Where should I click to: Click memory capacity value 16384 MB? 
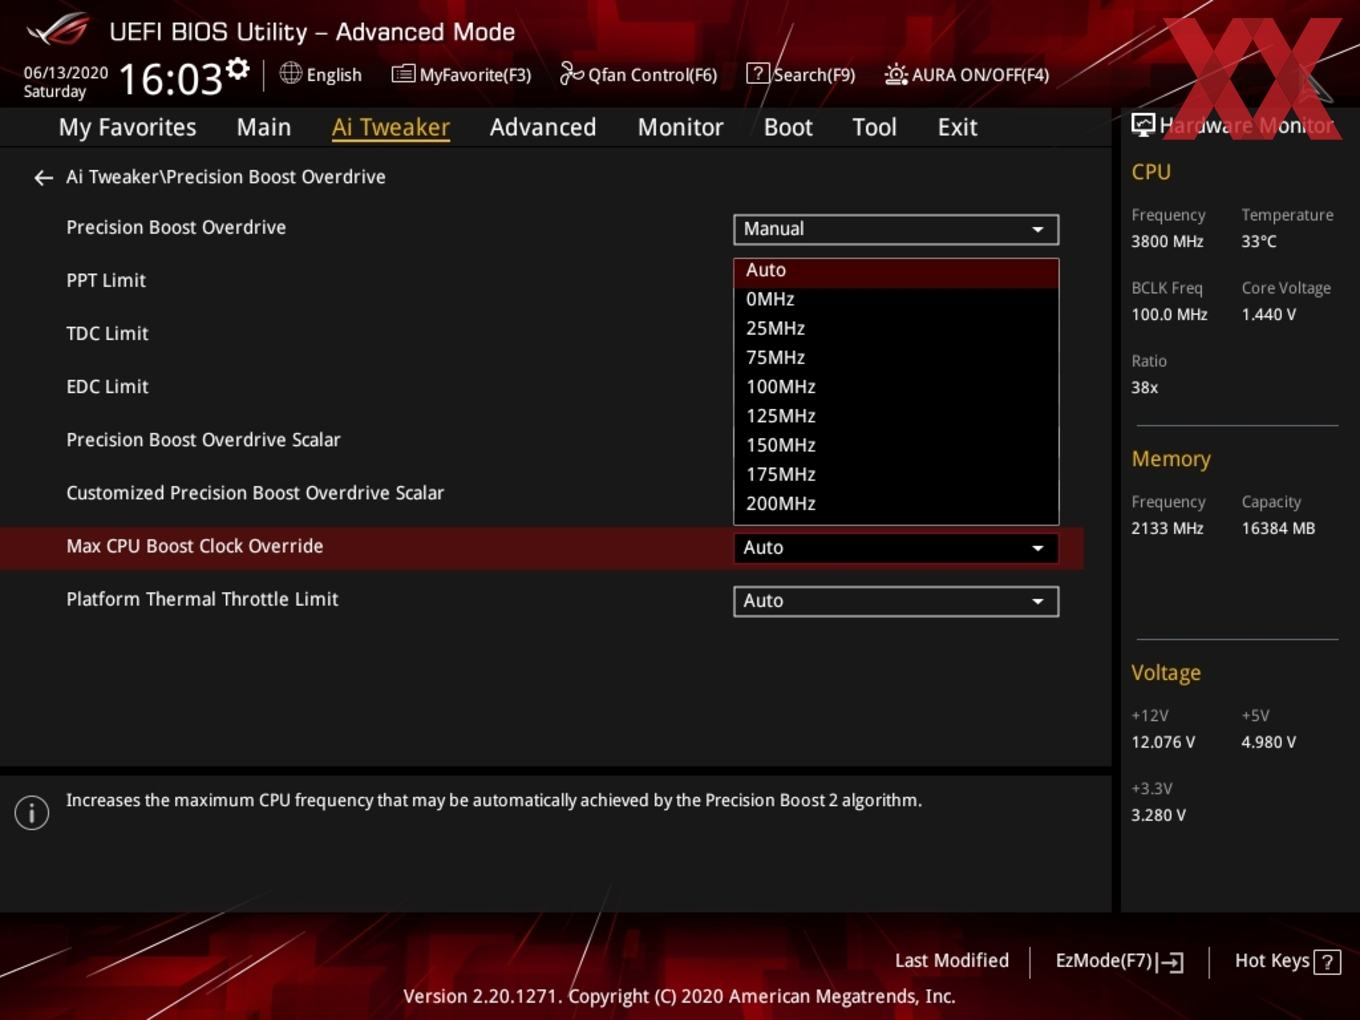tap(1278, 529)
